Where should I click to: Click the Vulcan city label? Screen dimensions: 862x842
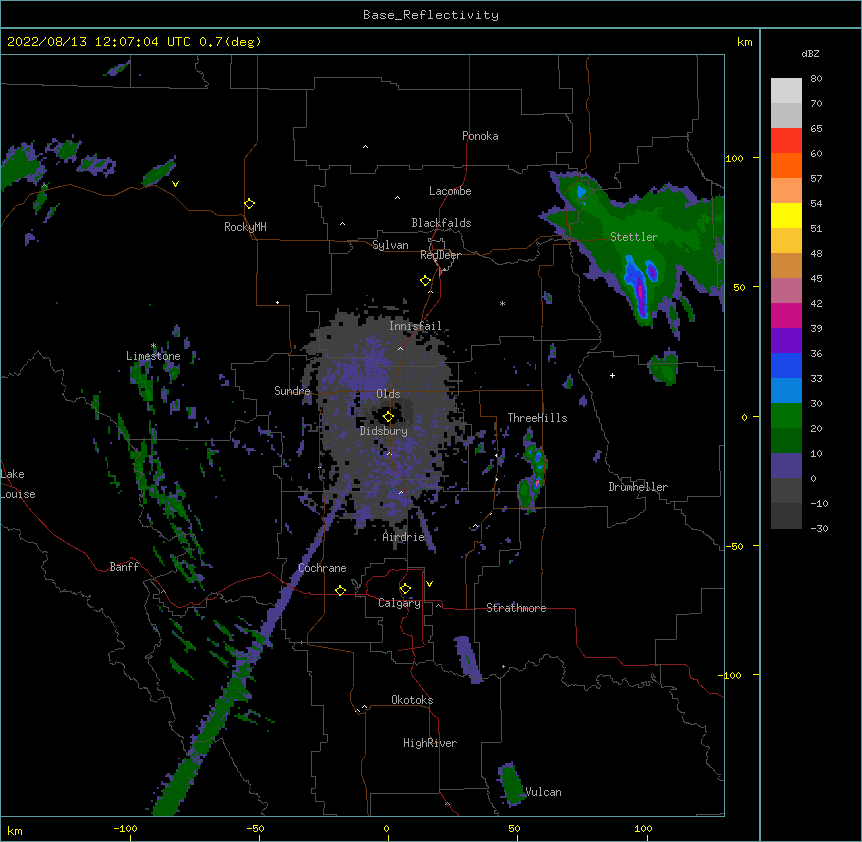click(x=543, y=792)
